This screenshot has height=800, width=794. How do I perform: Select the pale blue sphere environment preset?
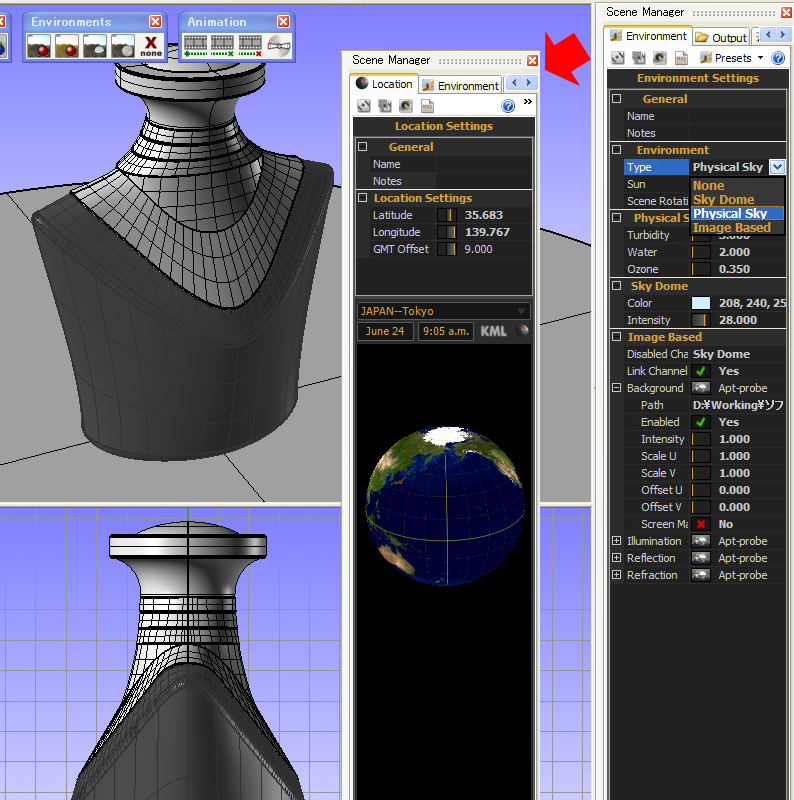(95, 46)
